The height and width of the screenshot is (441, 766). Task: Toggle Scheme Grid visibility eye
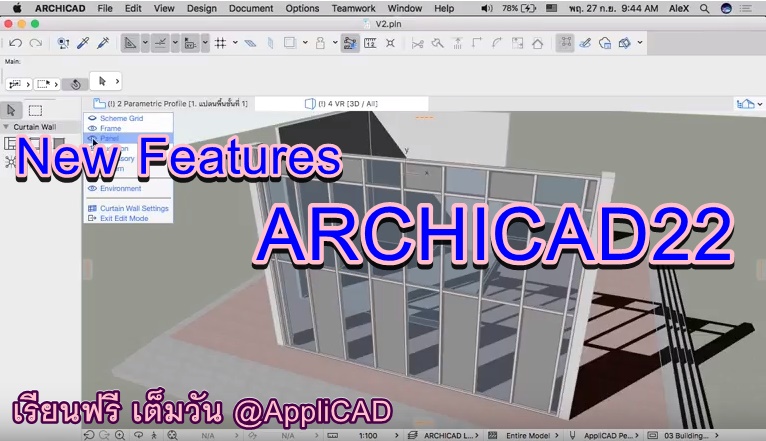(x=92, y=118)
